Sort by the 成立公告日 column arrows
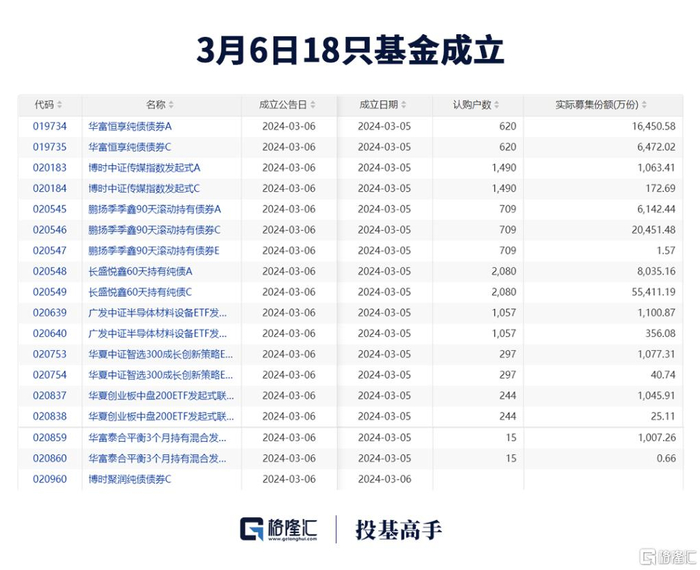This screenshot has width=700, height=570. coord(313,105)
